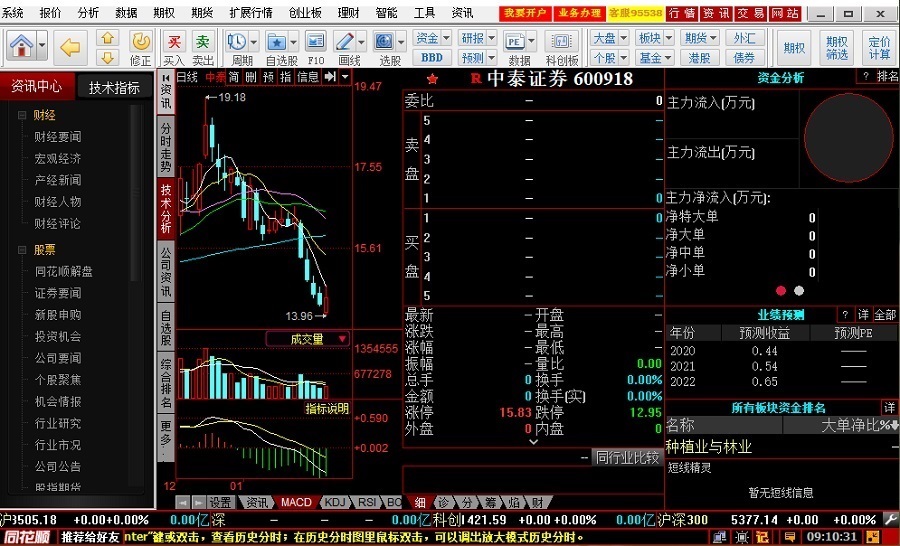Click the left panel vertical scrollbar
This screenshot has width=900, height=546.
coord(135,192)
